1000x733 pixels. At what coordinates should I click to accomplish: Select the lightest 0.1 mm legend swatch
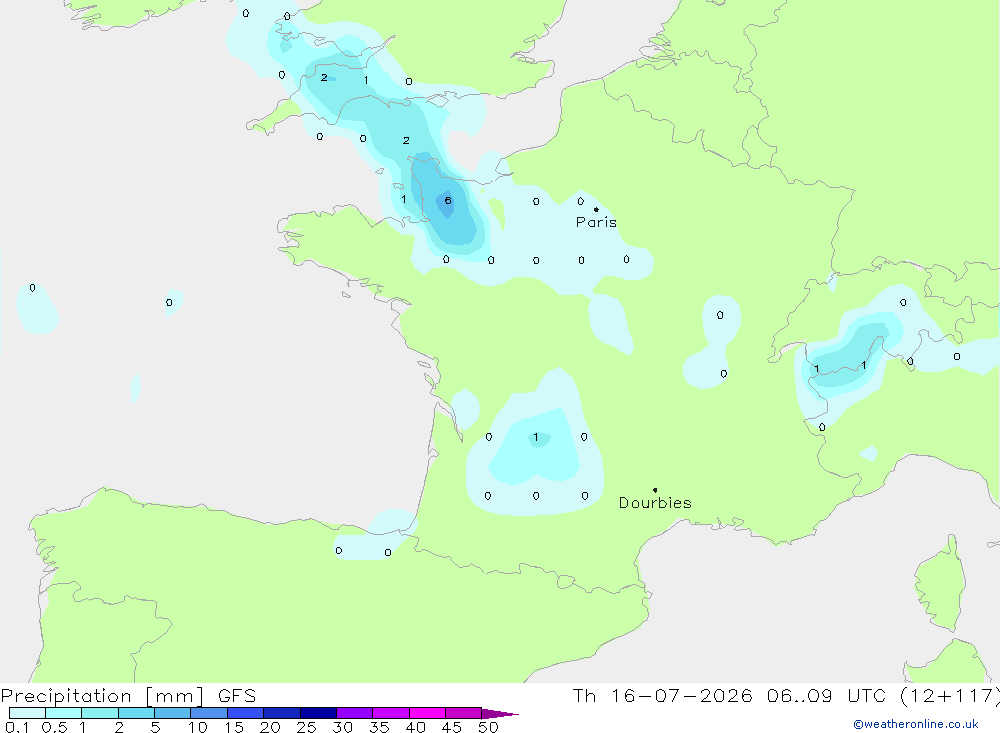tap(27, 713)
